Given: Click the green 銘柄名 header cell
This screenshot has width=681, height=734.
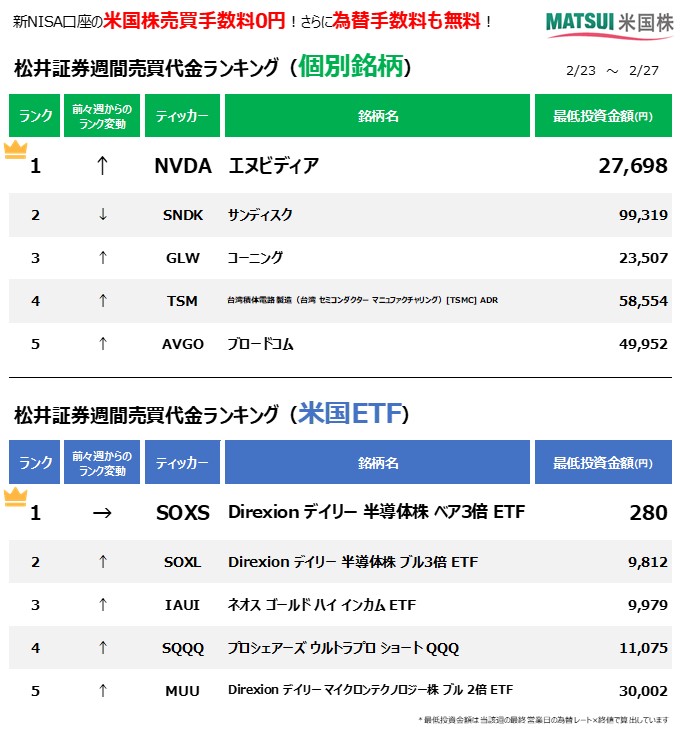Looking at the screenshot, I should tap(378, 116).
